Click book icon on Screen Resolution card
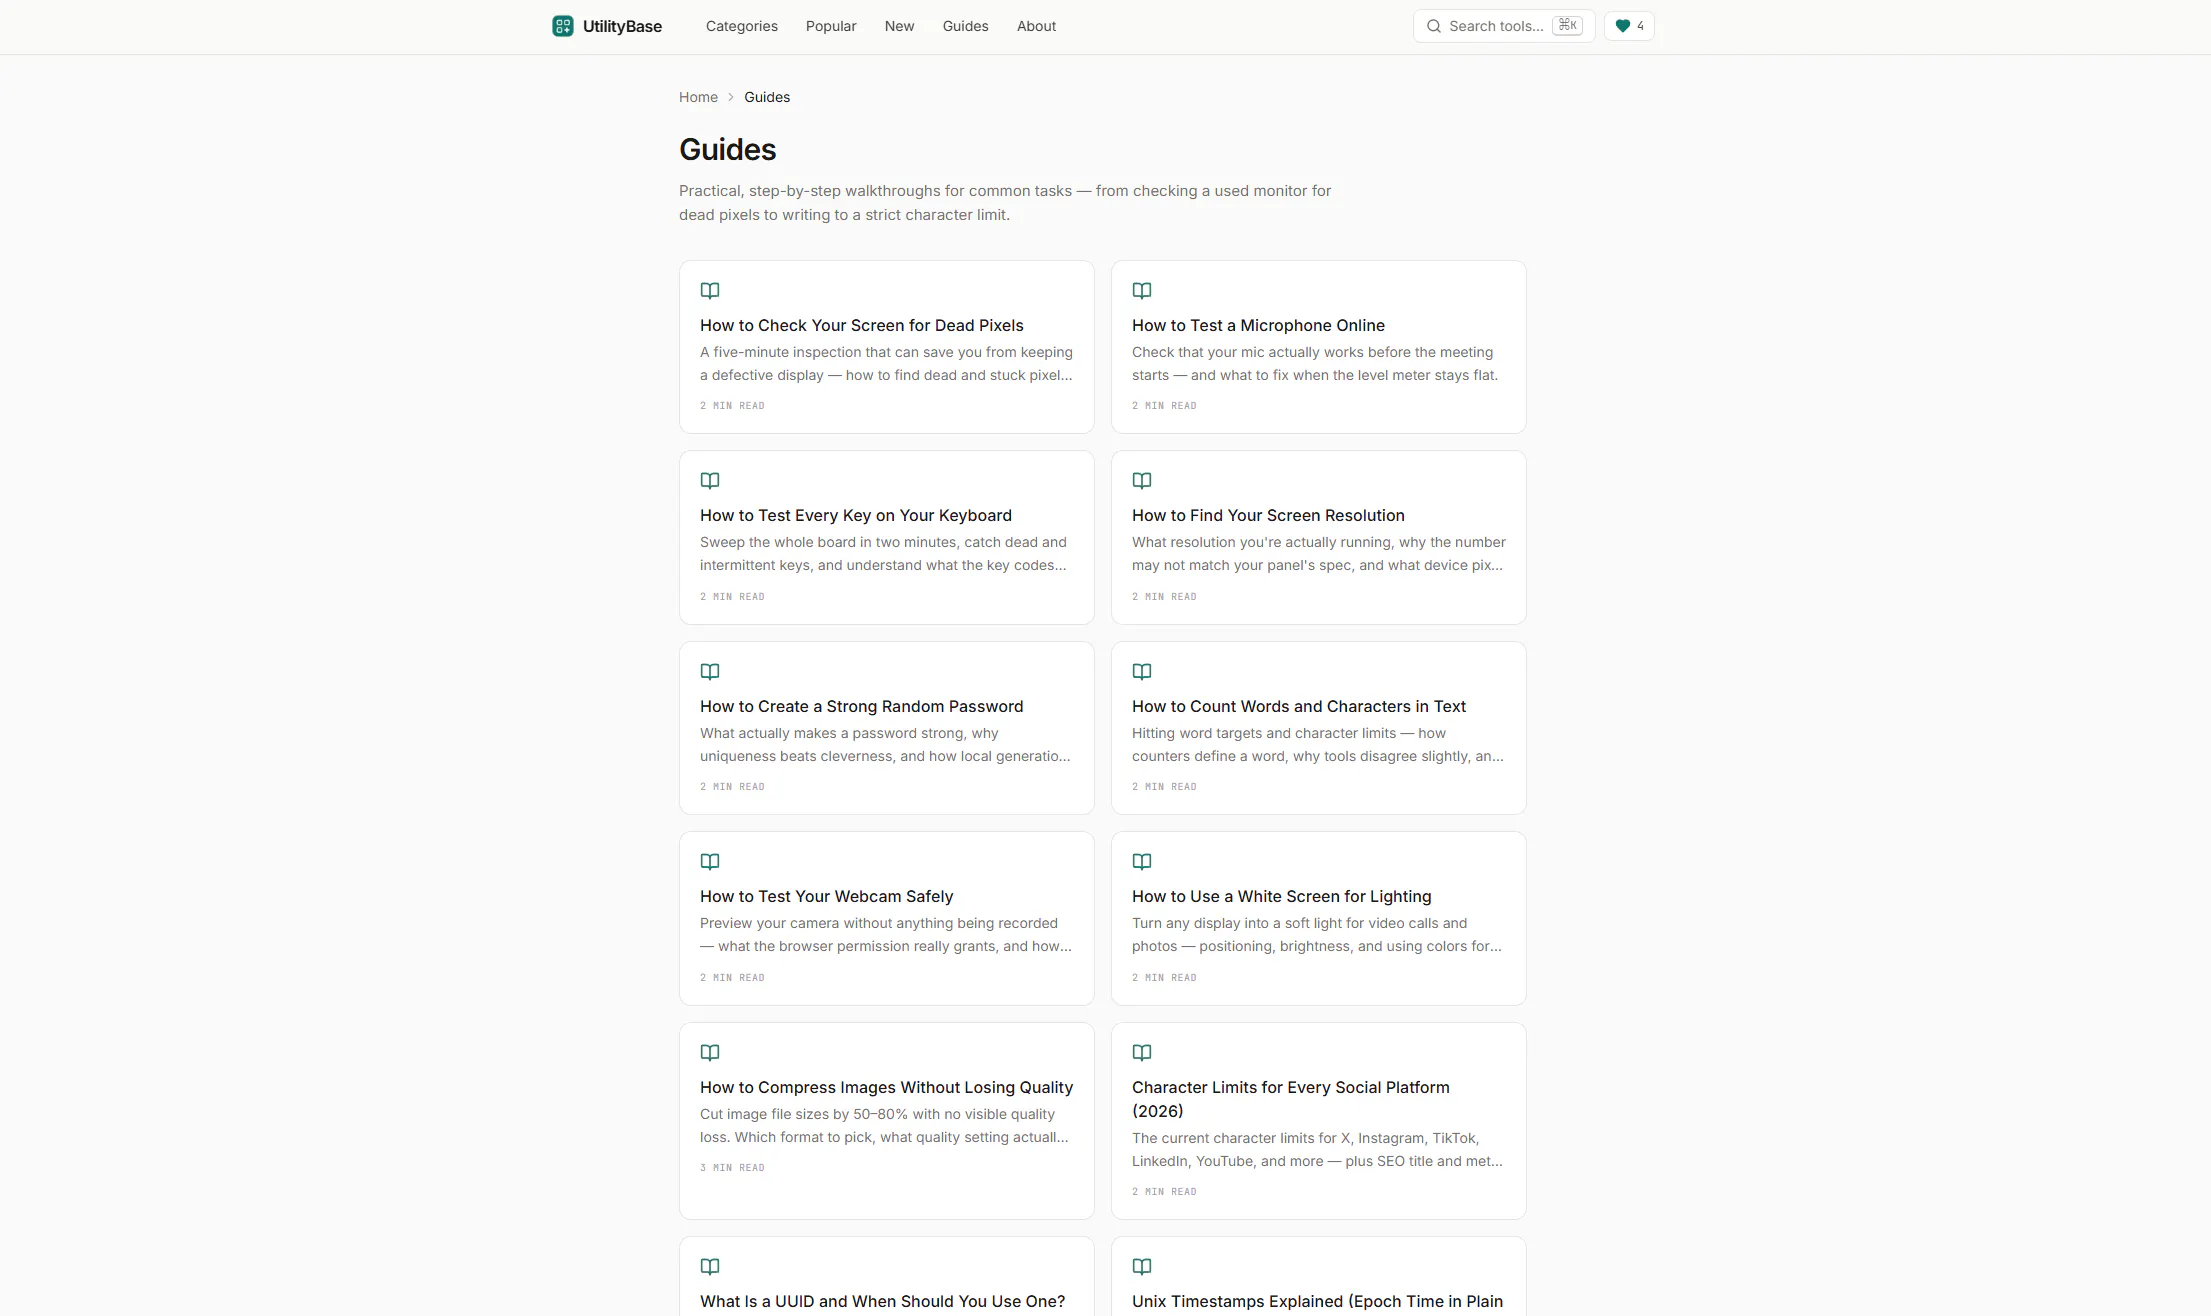Viewport: 2211px width, 1316px height. 1142,481
